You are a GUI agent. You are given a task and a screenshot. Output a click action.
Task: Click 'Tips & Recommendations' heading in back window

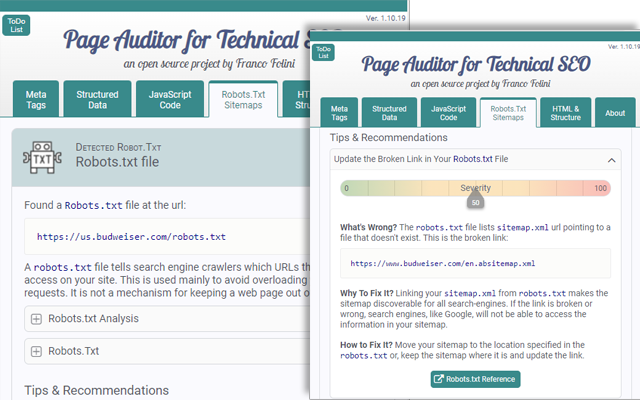(96, 390)
